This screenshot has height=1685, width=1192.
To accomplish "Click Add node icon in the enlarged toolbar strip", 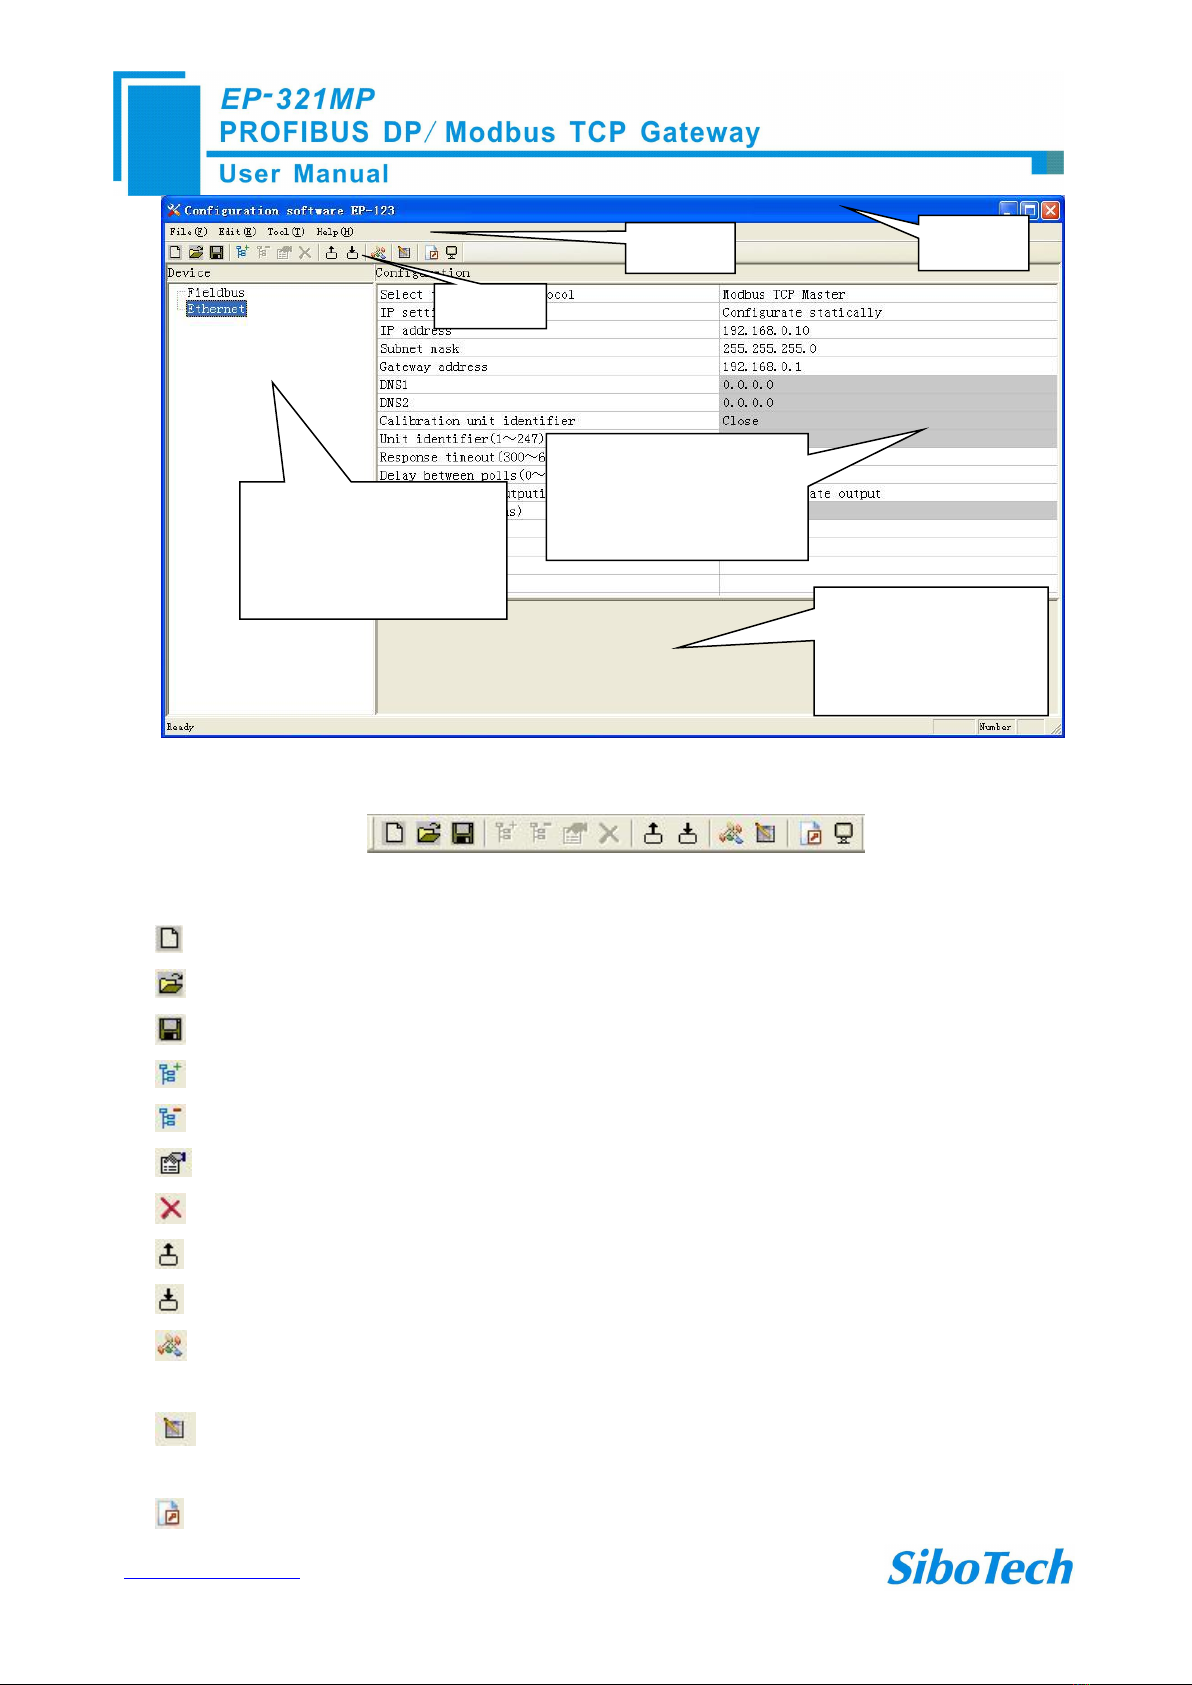I will (506, 833).
